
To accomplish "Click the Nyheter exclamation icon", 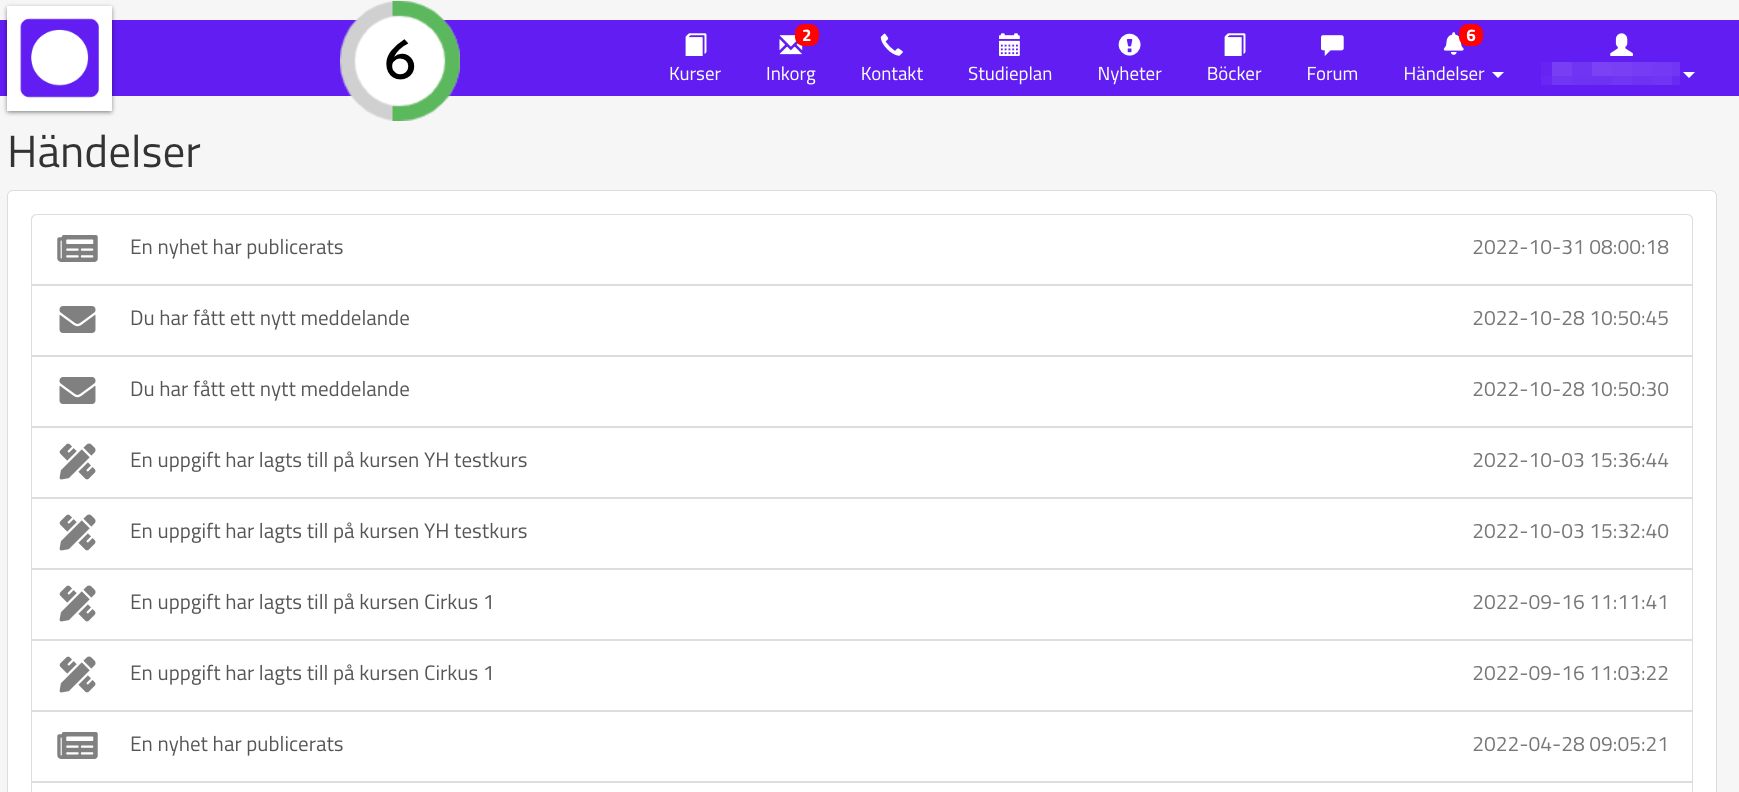I will pos(1129,45).
